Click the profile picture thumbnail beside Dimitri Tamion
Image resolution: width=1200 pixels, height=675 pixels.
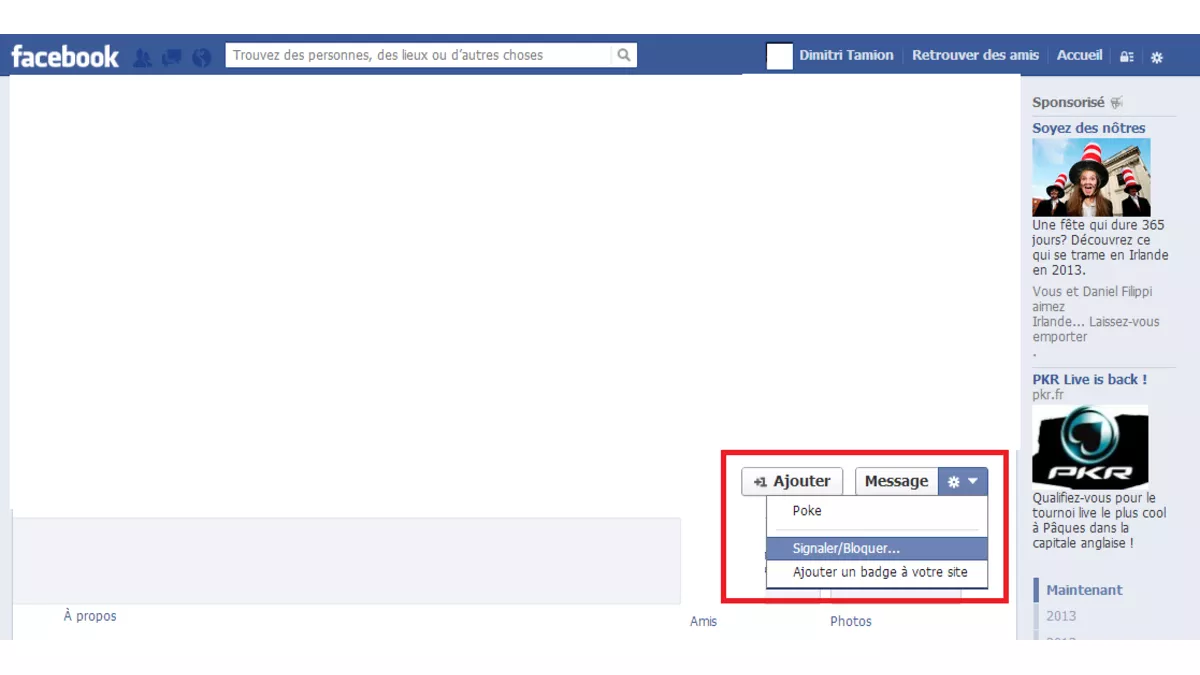pos(779,56)
